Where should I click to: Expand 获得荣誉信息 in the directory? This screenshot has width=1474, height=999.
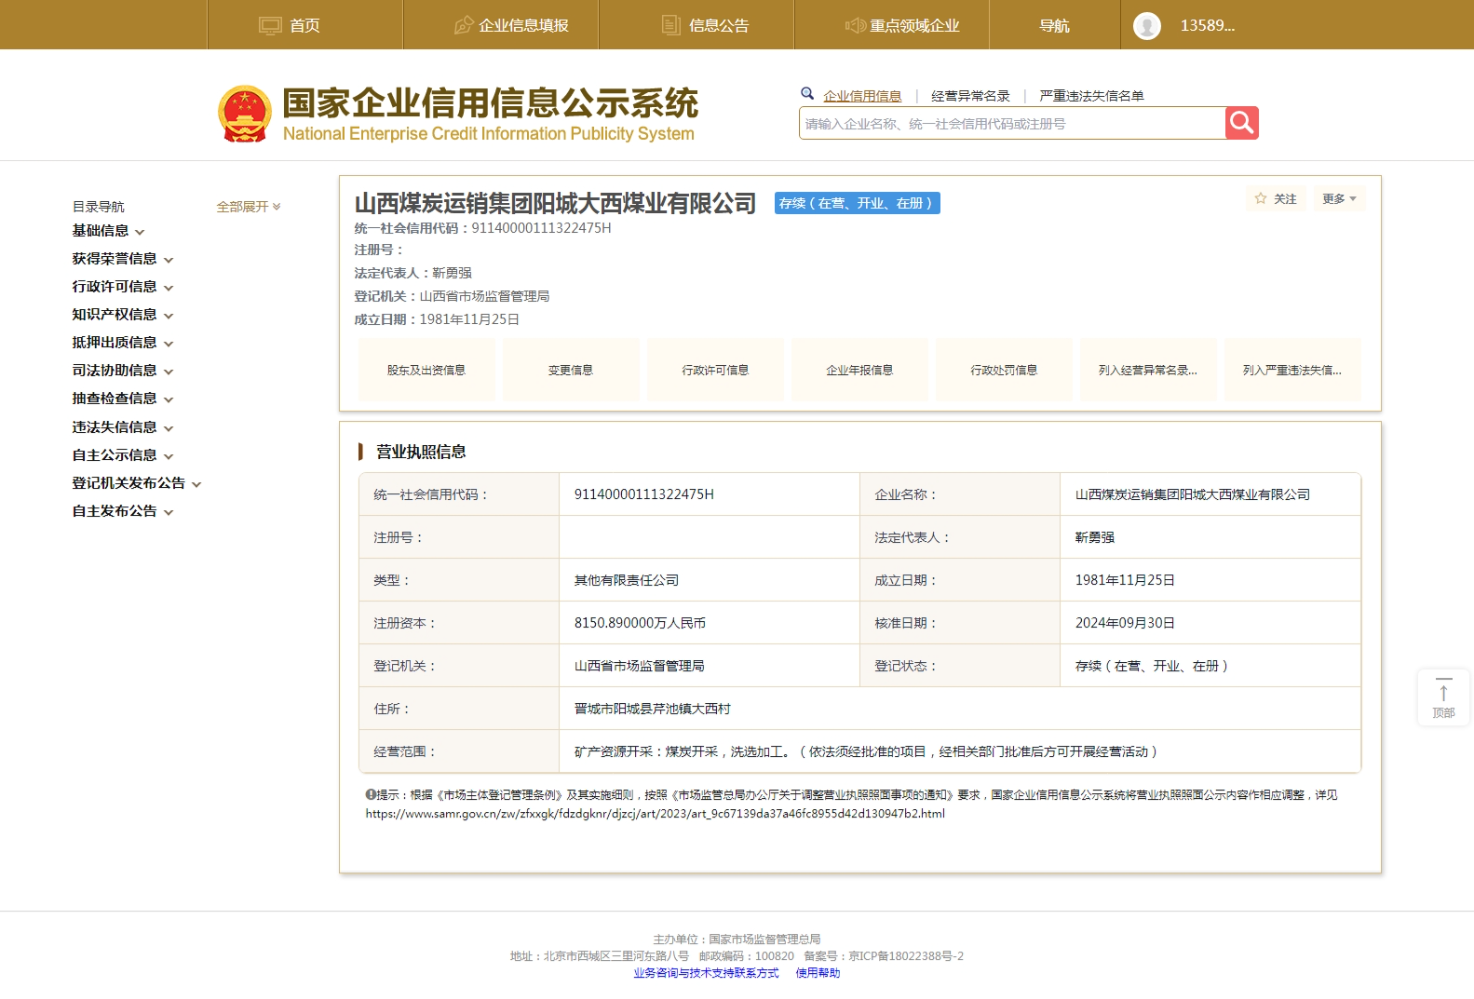[122, 259]
